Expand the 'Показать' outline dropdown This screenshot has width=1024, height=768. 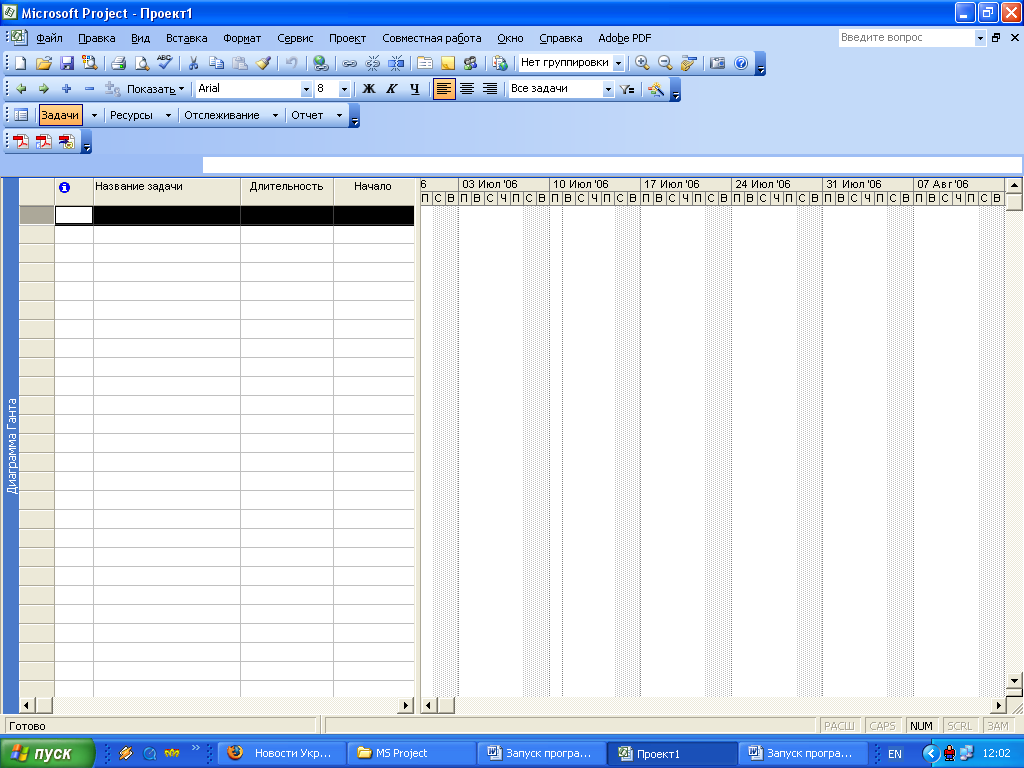tap(155, 89)
